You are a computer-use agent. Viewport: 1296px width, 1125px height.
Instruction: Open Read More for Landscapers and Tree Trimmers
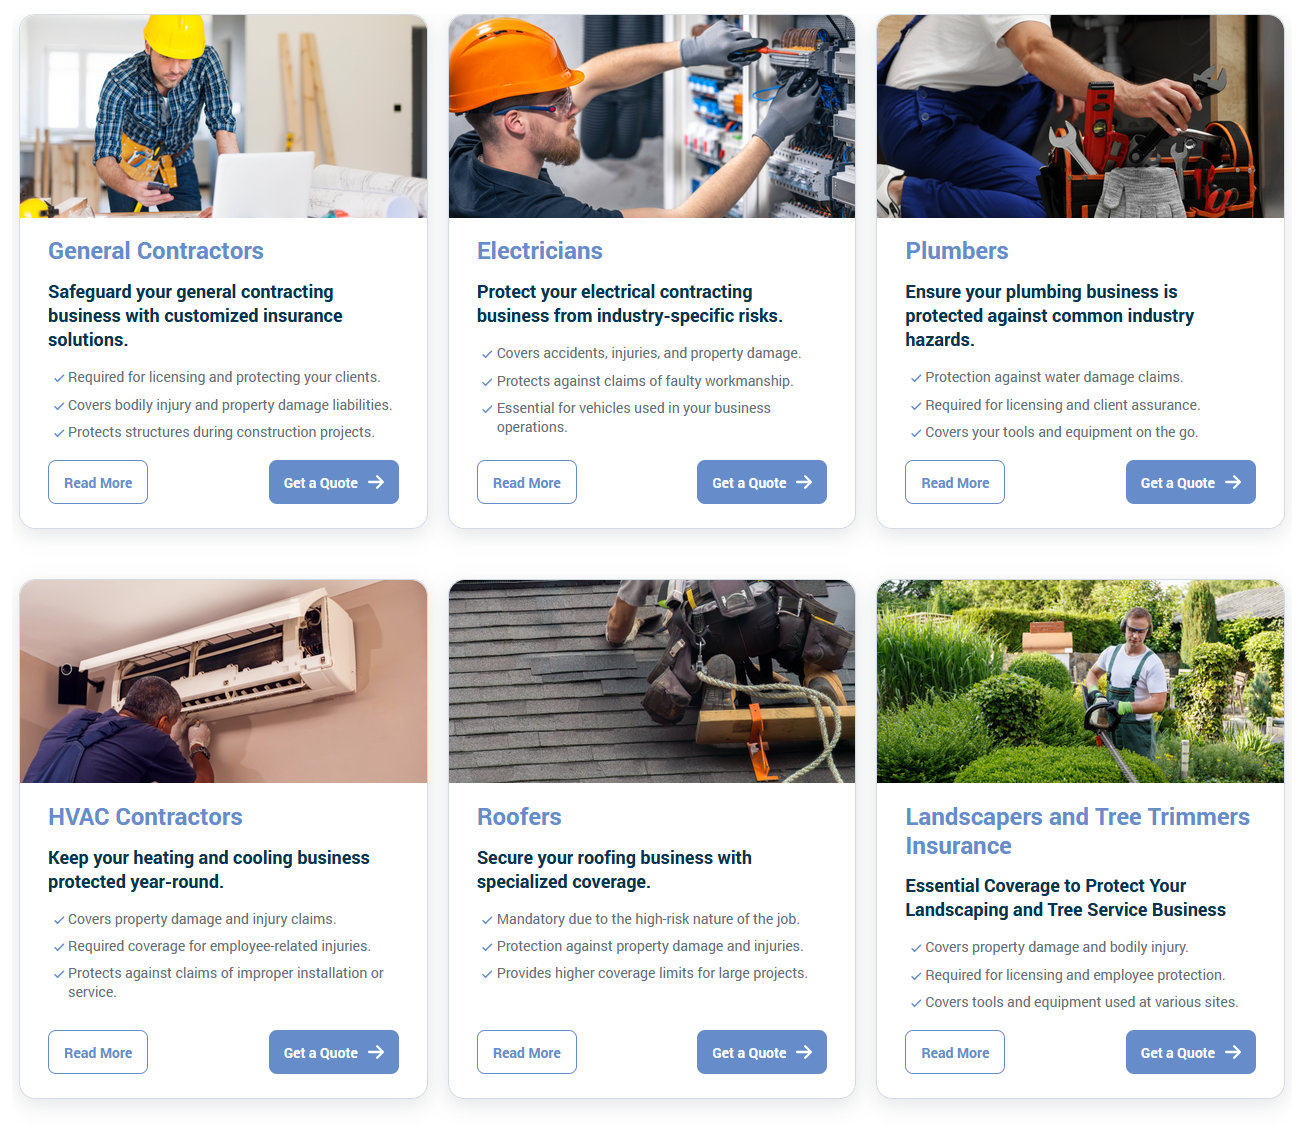pos(955,1052)
